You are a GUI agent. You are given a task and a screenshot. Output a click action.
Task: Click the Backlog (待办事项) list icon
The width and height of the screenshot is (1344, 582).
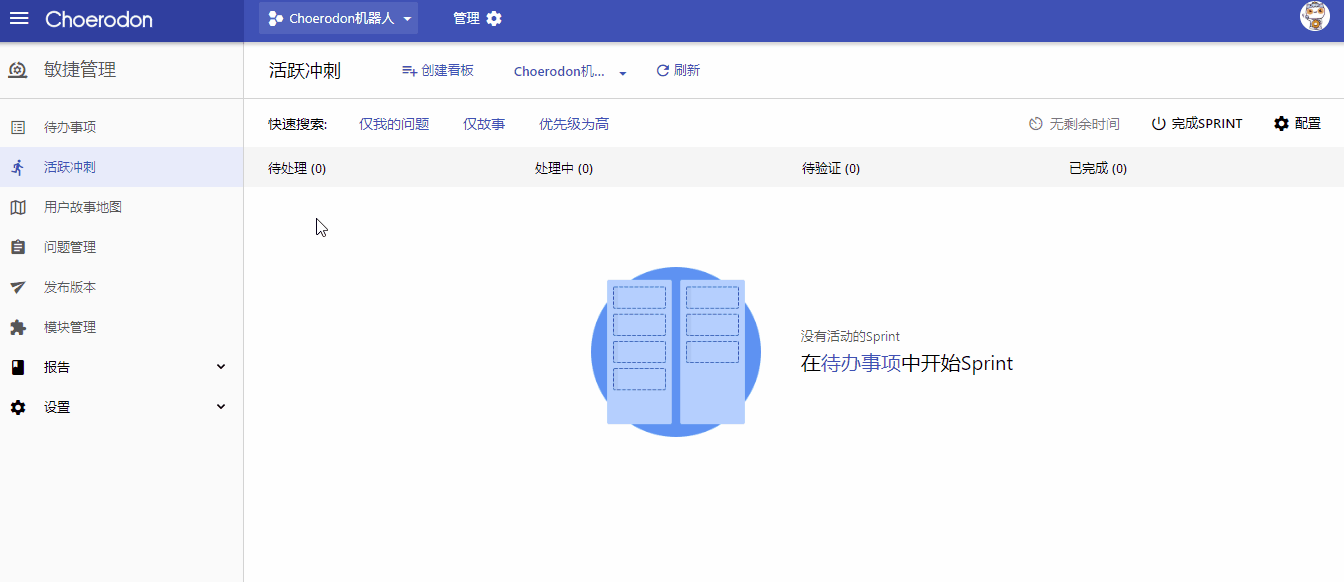pos(18,127)
